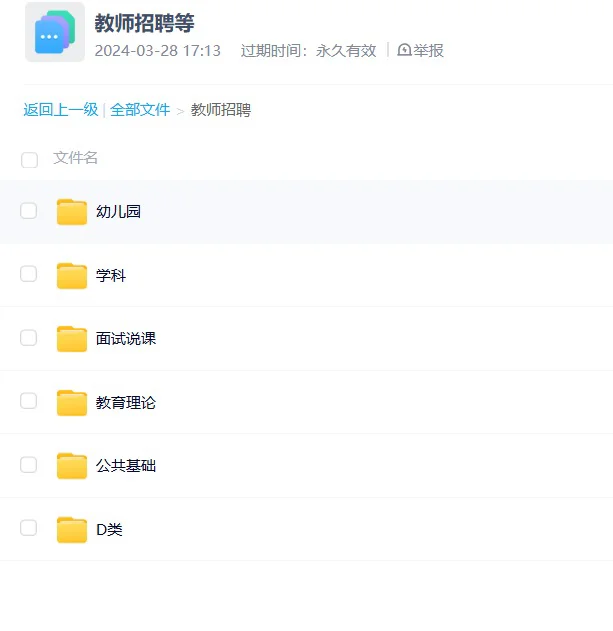Viewport: 613px width, 631px height.
Task: Check the D类 row checkbox
Action: [x=29, y=528]
